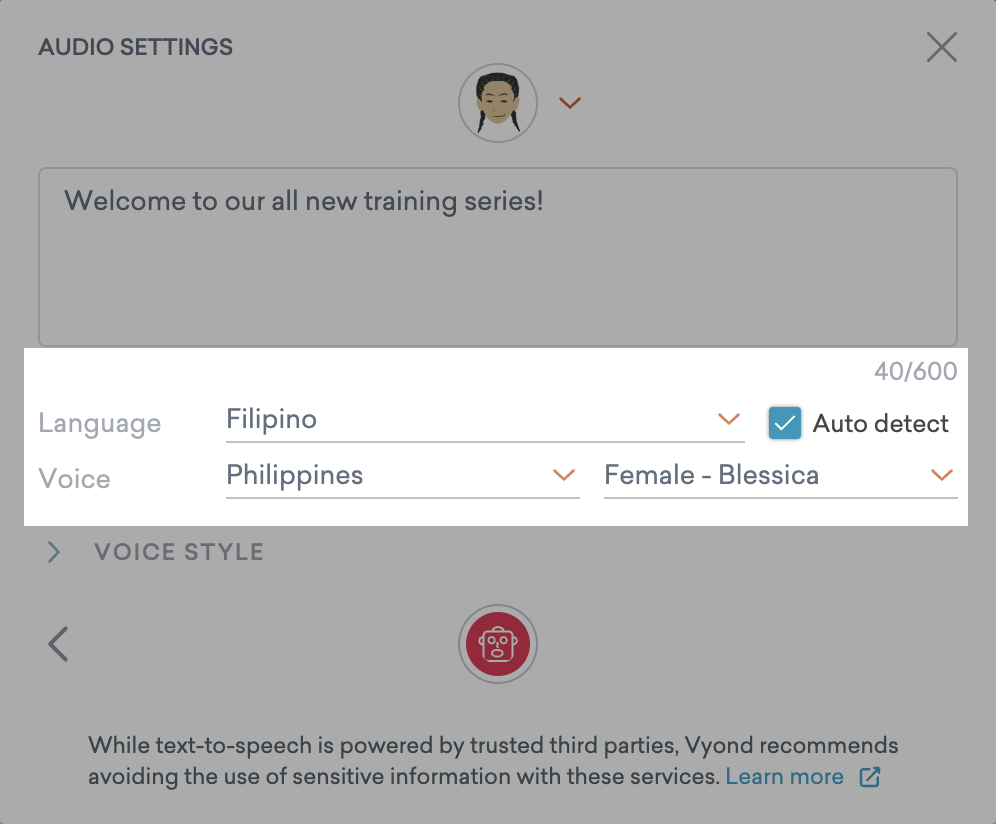Screen dimensions: 996x824
Task: Click inside the dialogue text box
Action: (498, 255)
